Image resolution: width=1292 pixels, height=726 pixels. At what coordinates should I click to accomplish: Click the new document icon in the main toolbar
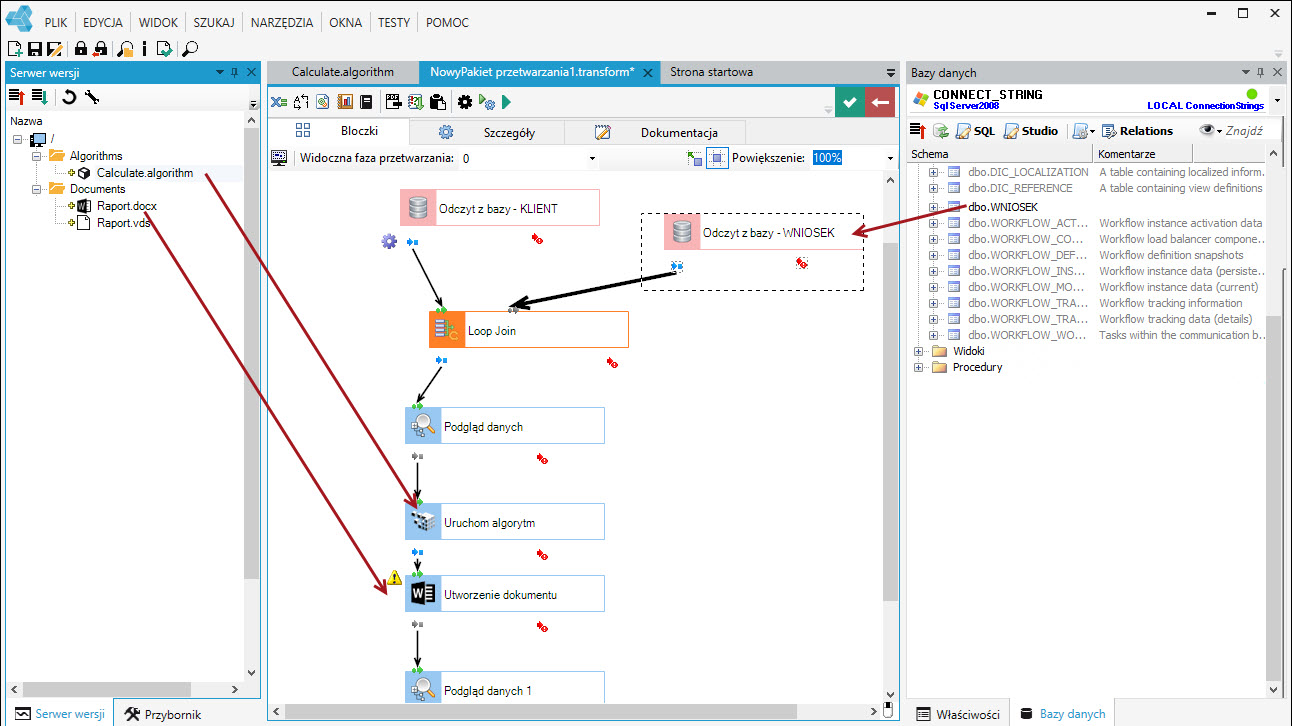[15, 48]
